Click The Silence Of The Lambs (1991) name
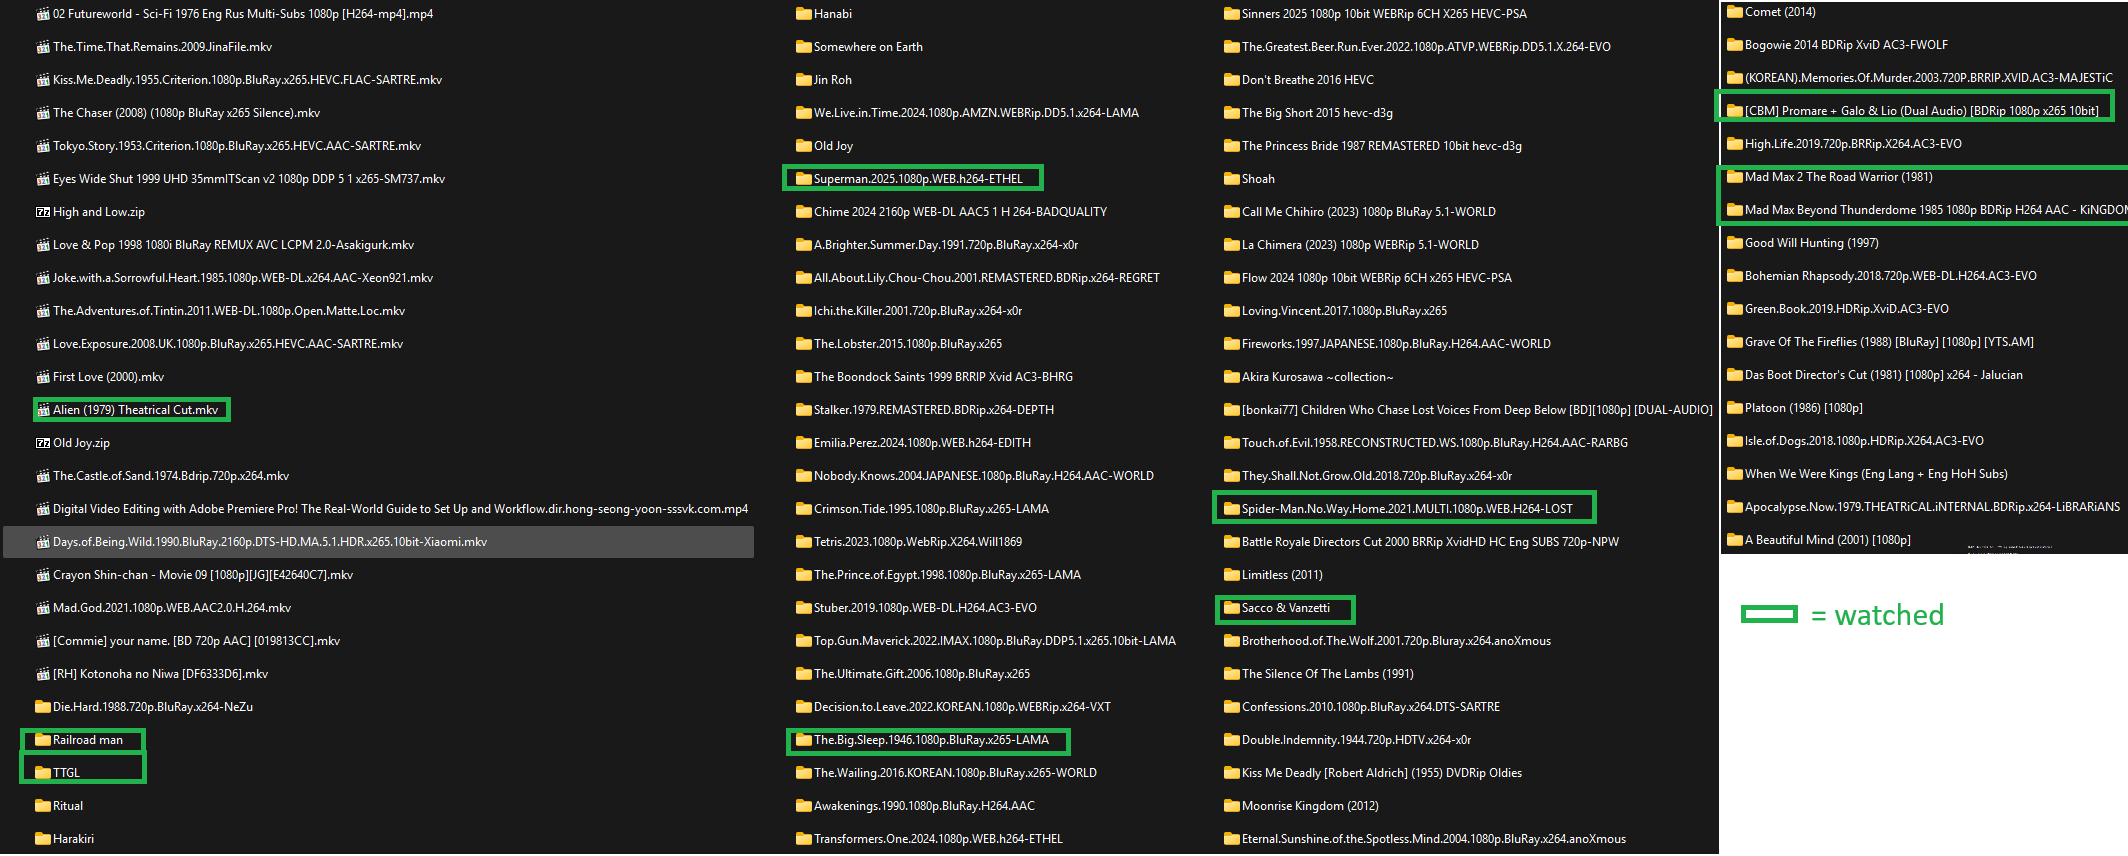The width and height of the screenshot is (2128, 856). click(1328, 674)
